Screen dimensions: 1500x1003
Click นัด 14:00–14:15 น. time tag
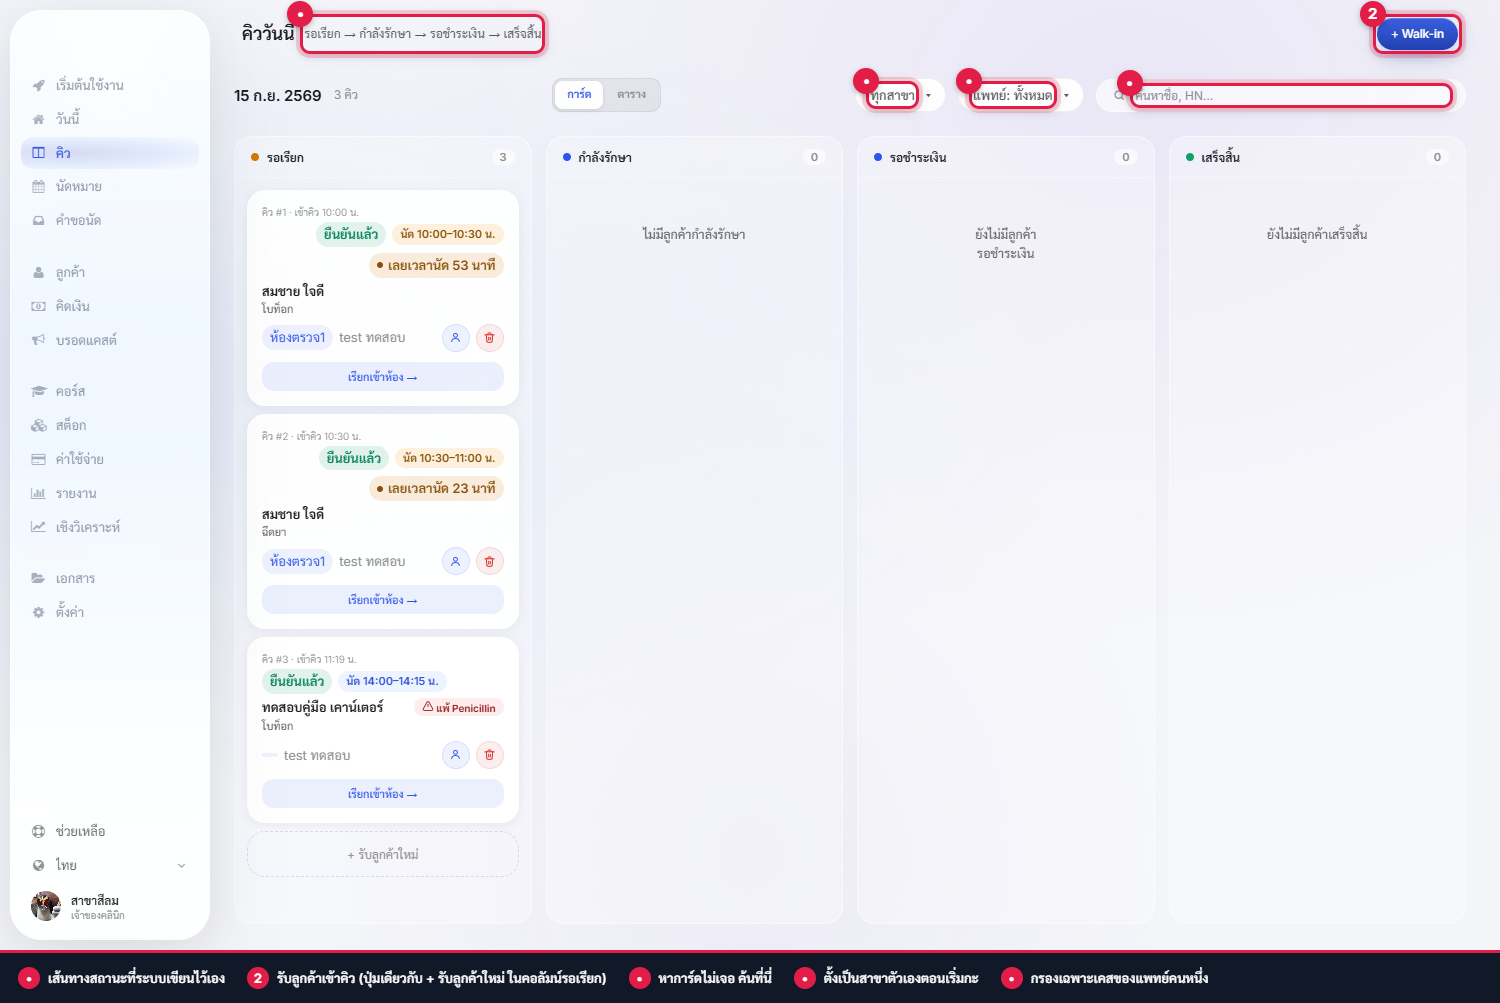(392, 681)
